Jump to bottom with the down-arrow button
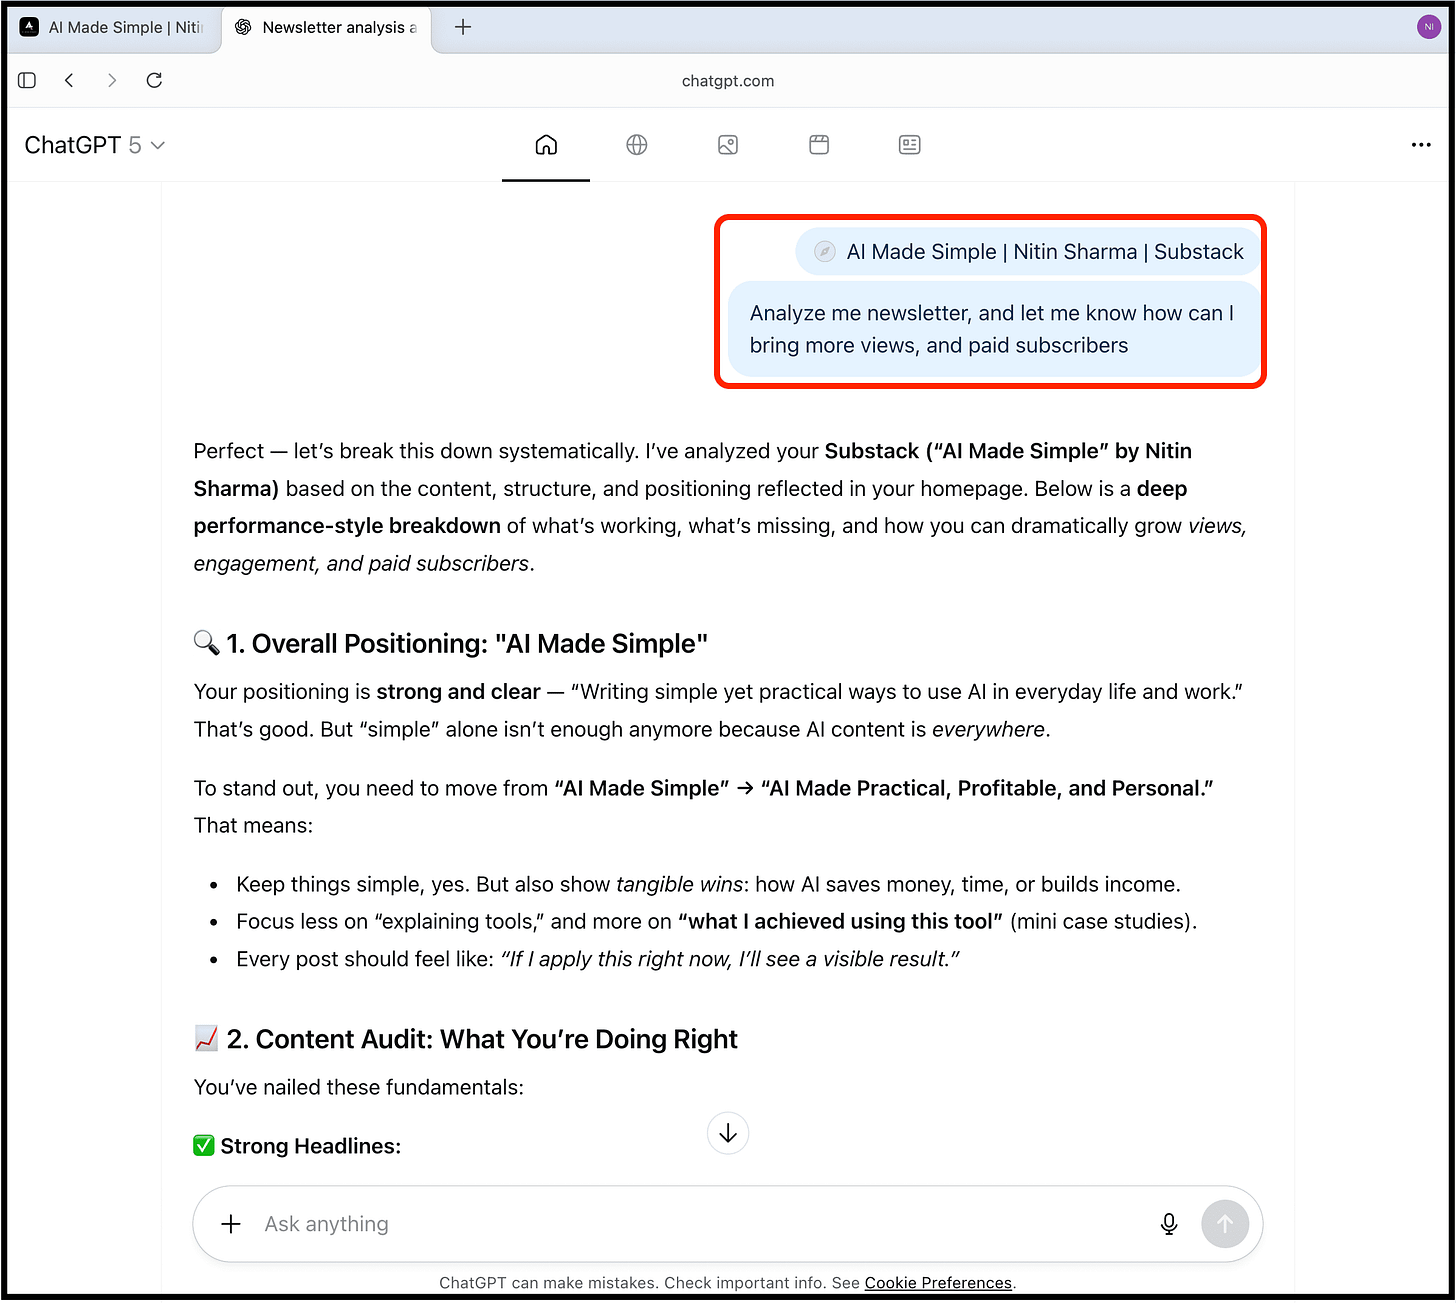The image size is (1456, 1303). pos(728,1133)
